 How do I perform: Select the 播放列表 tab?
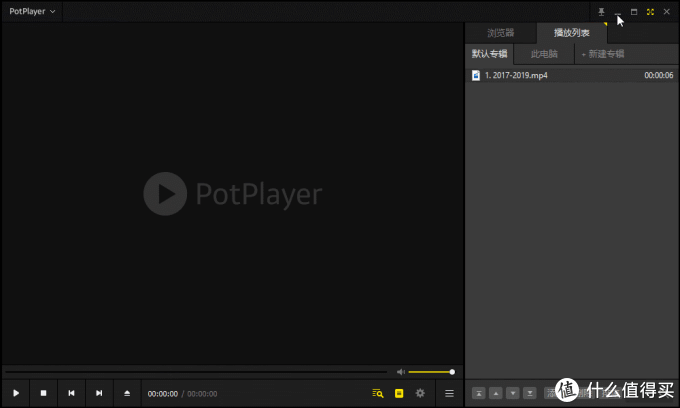572,33
